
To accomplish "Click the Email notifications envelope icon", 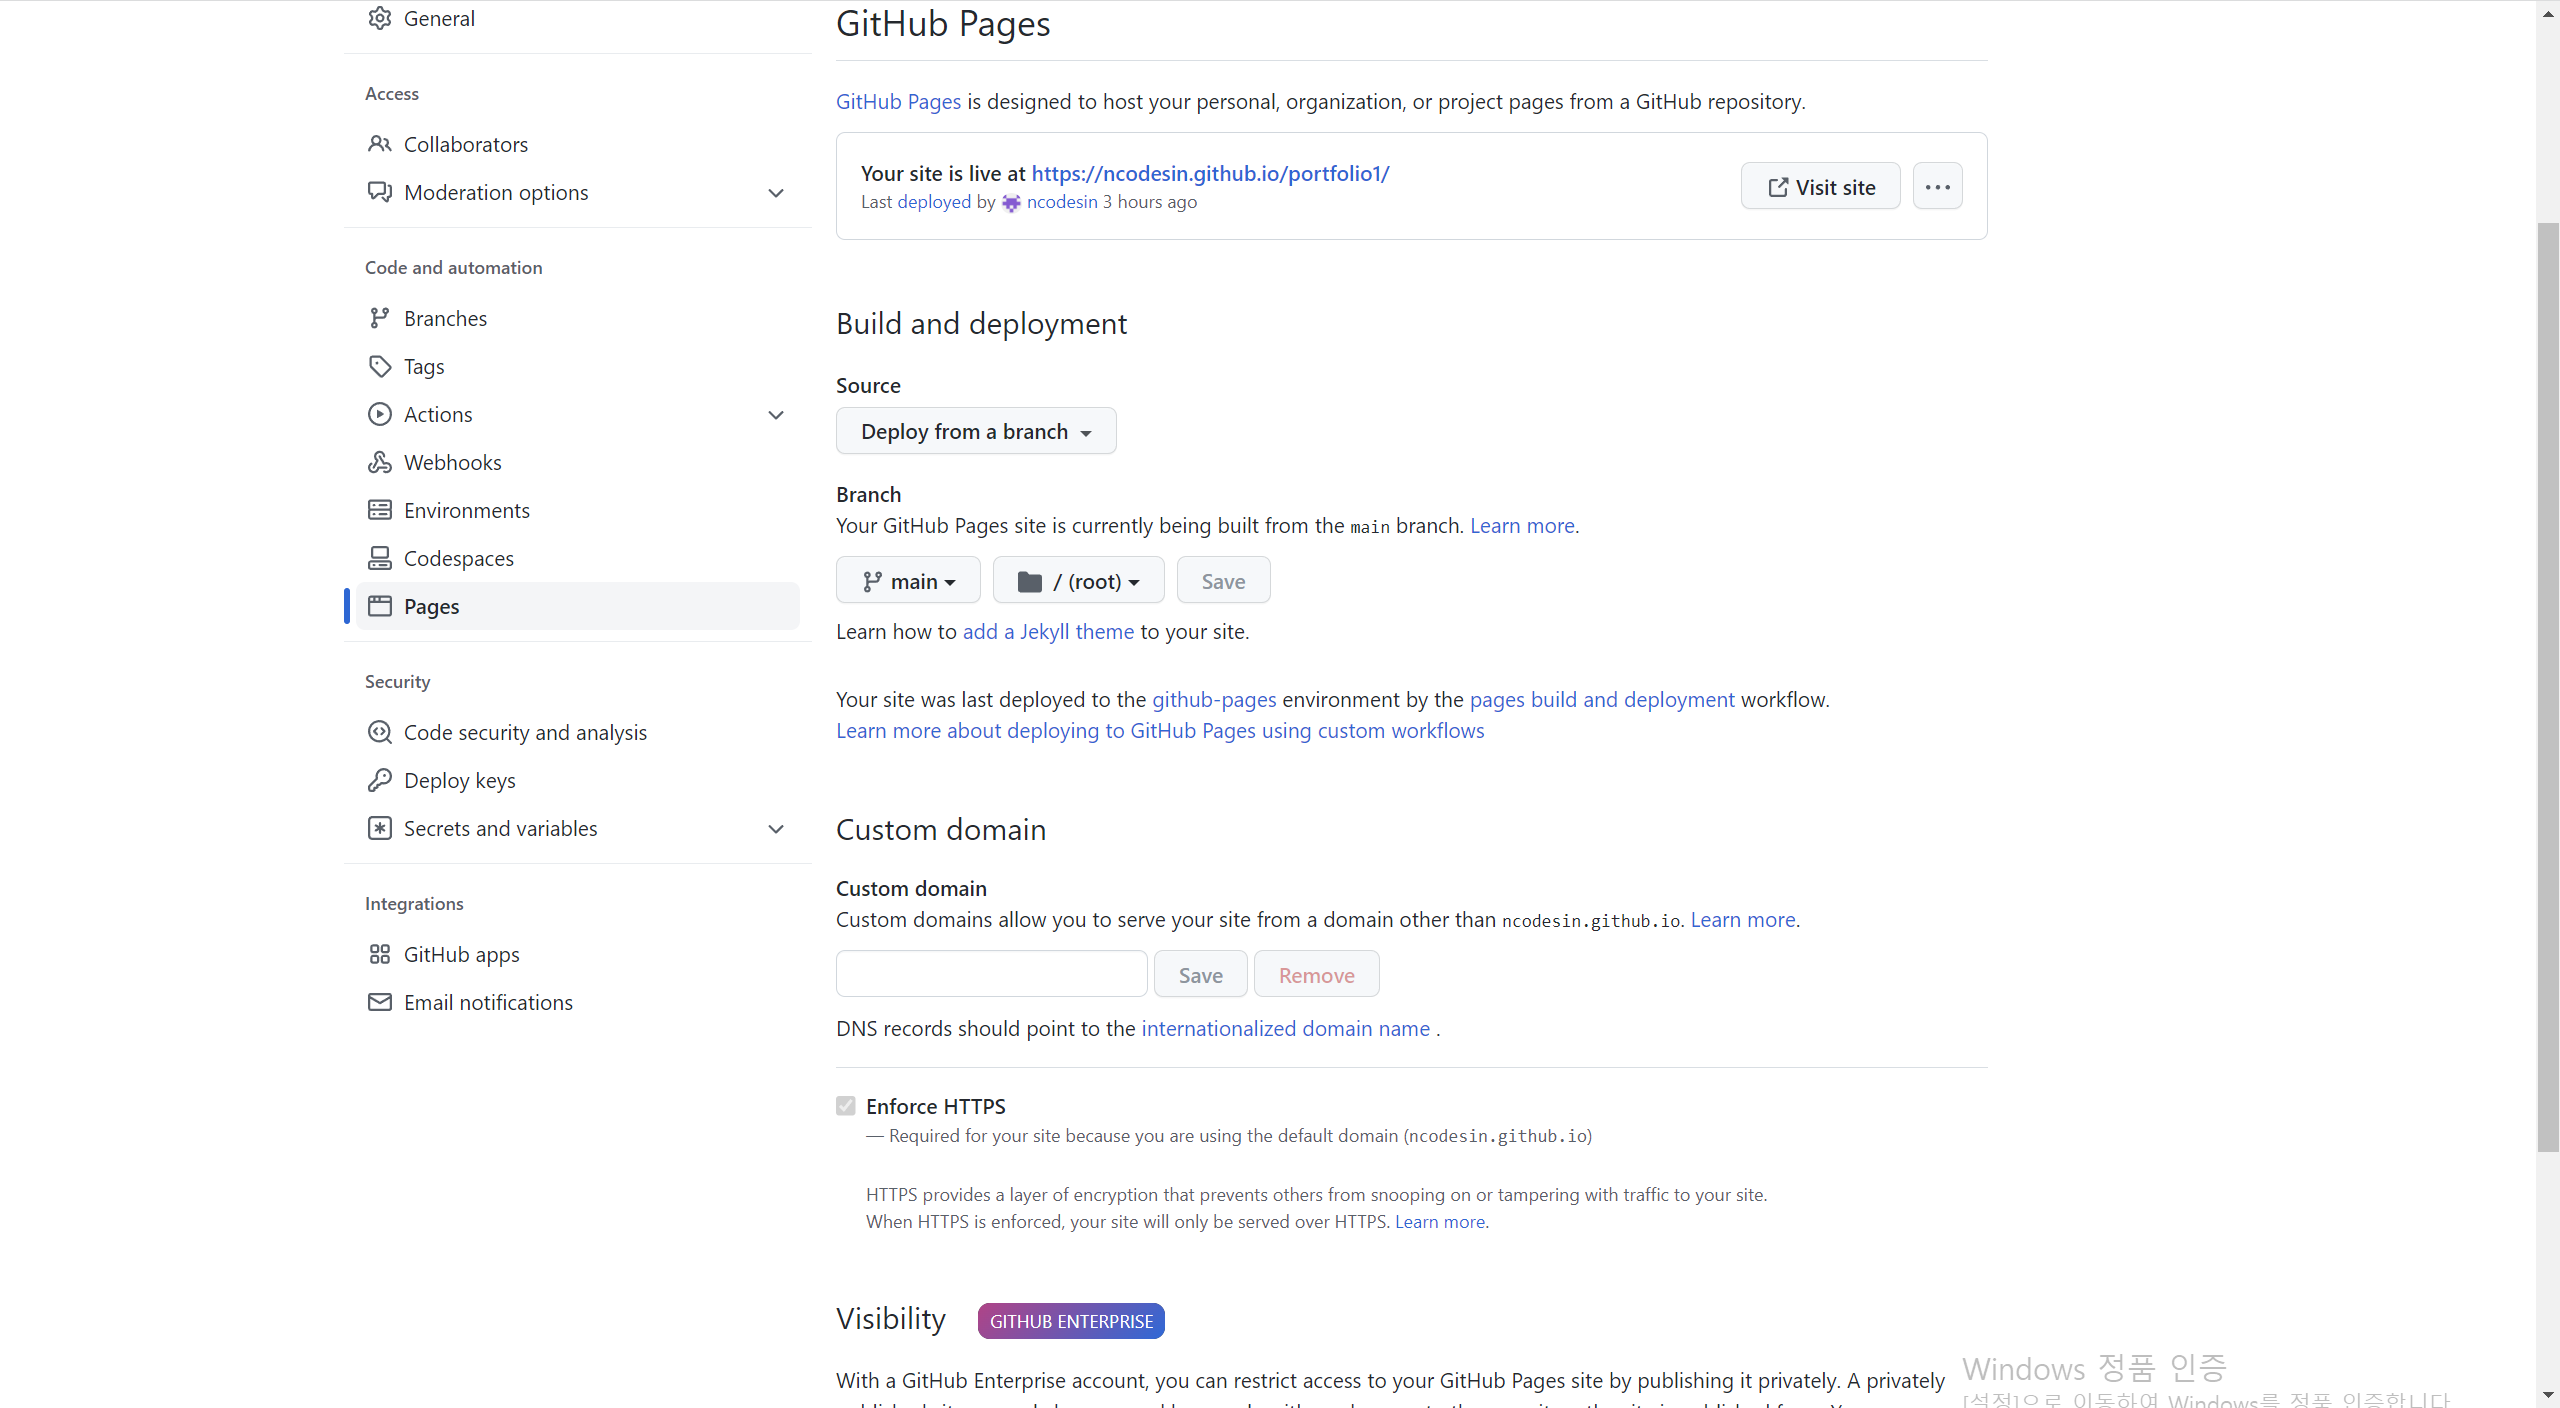I will click(x=379, y=1002).
